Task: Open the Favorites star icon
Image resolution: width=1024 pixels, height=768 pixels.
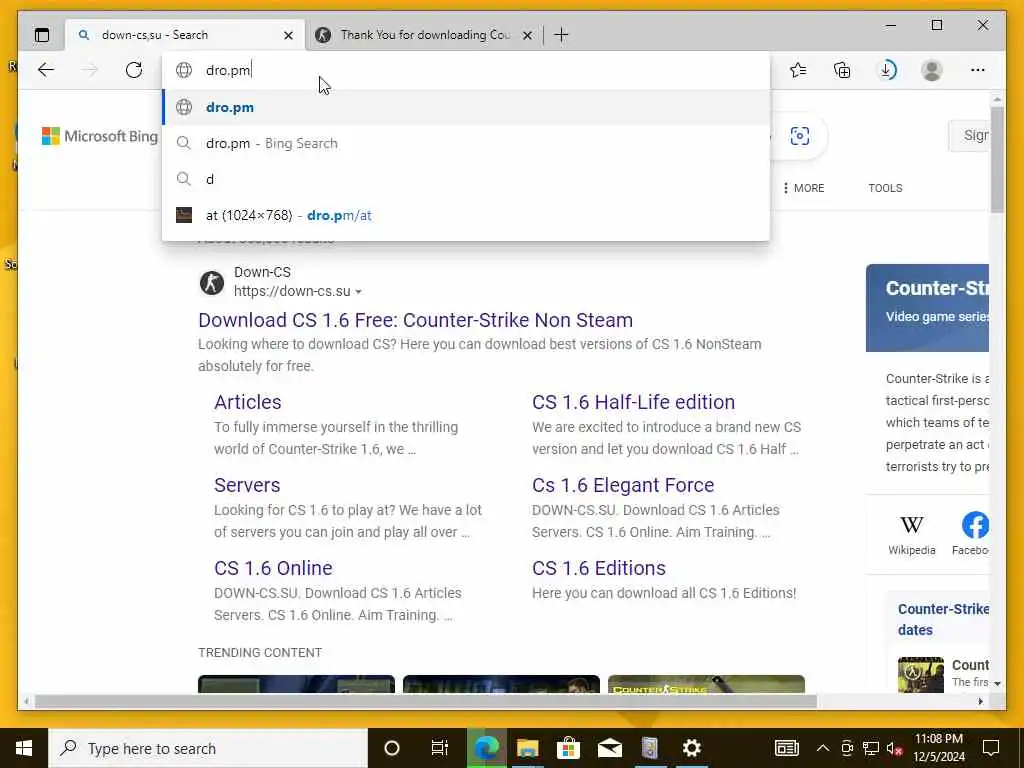Action: (x=798, y=70)
